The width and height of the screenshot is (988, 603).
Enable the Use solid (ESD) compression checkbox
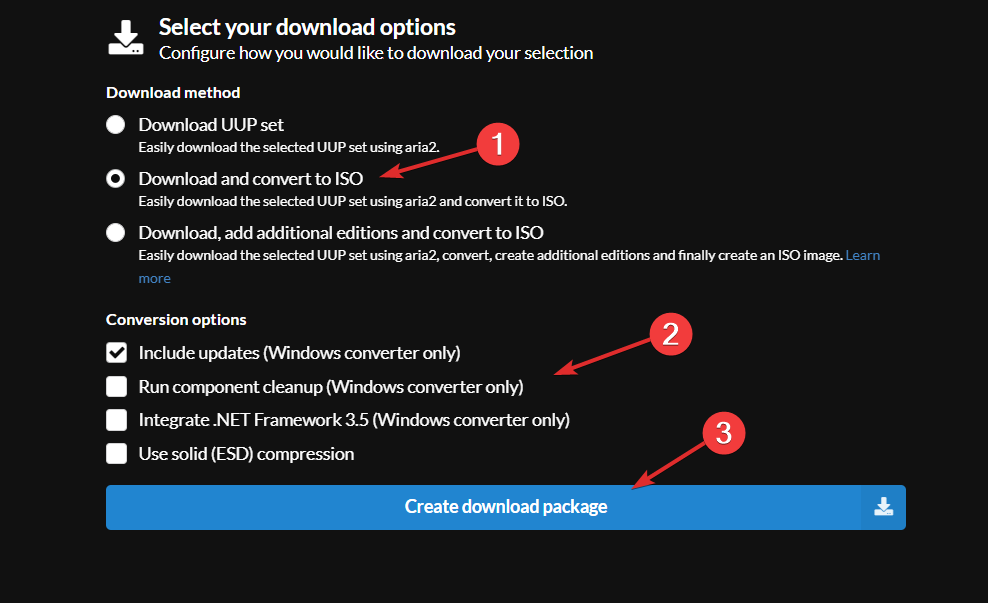pyautogui.click(x=117, y=454)
